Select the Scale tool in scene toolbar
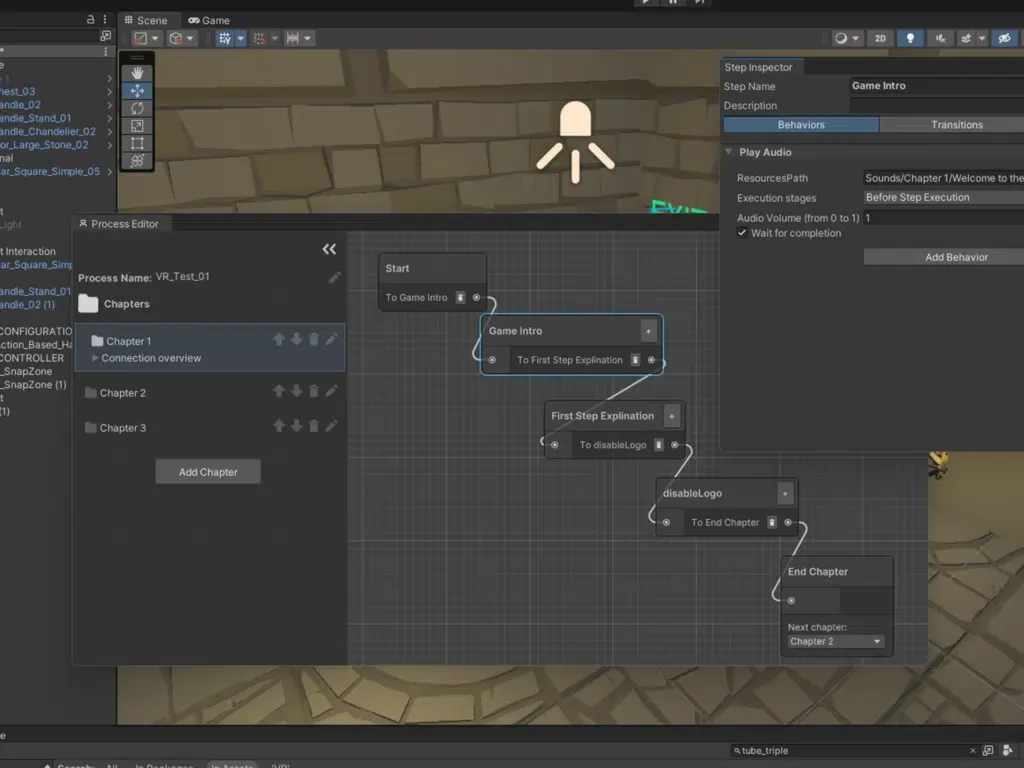 [138, 126]
